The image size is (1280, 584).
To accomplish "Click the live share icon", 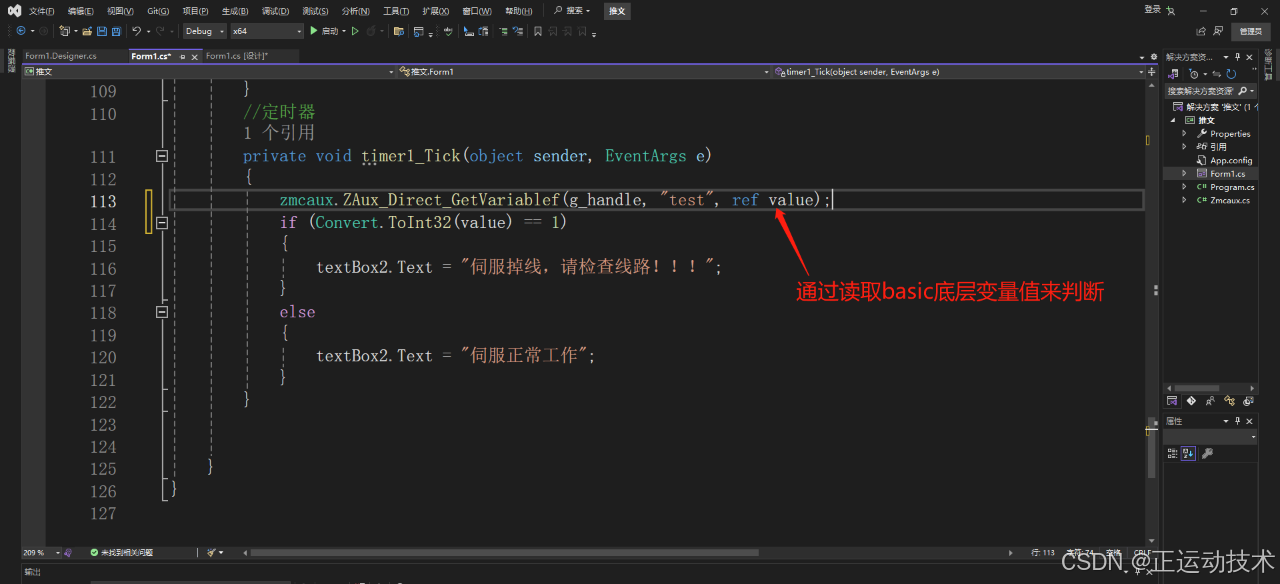I will click(x=1203, y=31).
